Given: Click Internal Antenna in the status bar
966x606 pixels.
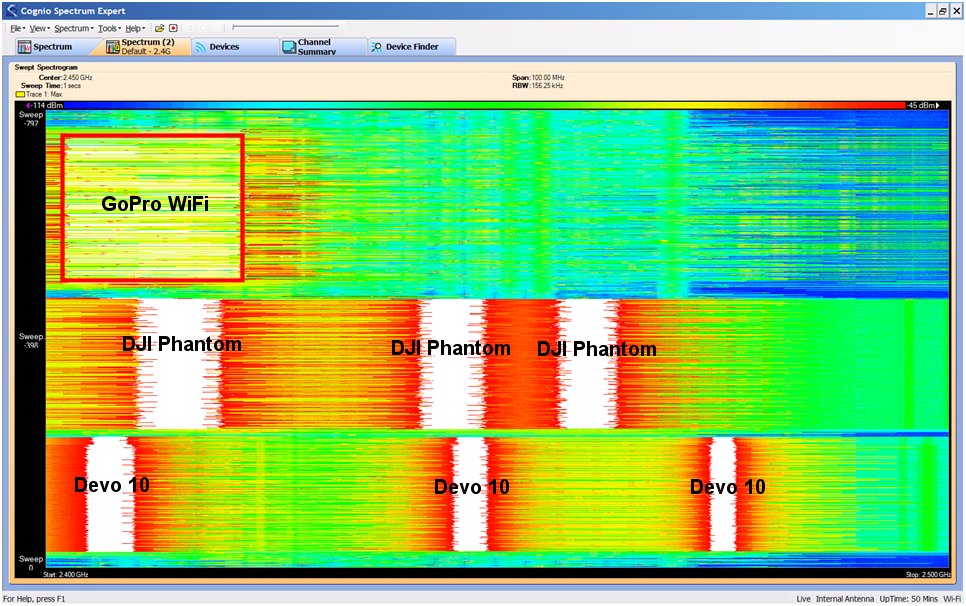Looking at the screenshot, I should 845,599.
